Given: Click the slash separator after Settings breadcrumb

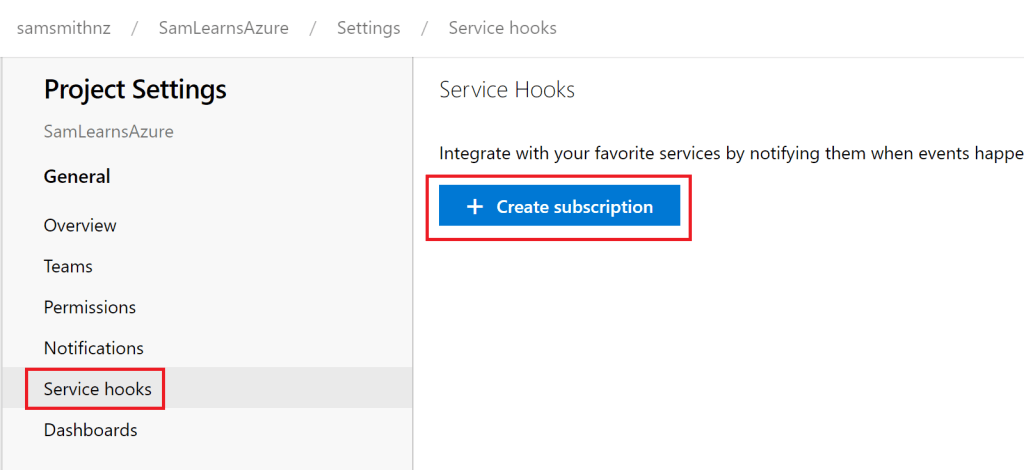Looking at the screenshot, I should (x=424, y=28).
